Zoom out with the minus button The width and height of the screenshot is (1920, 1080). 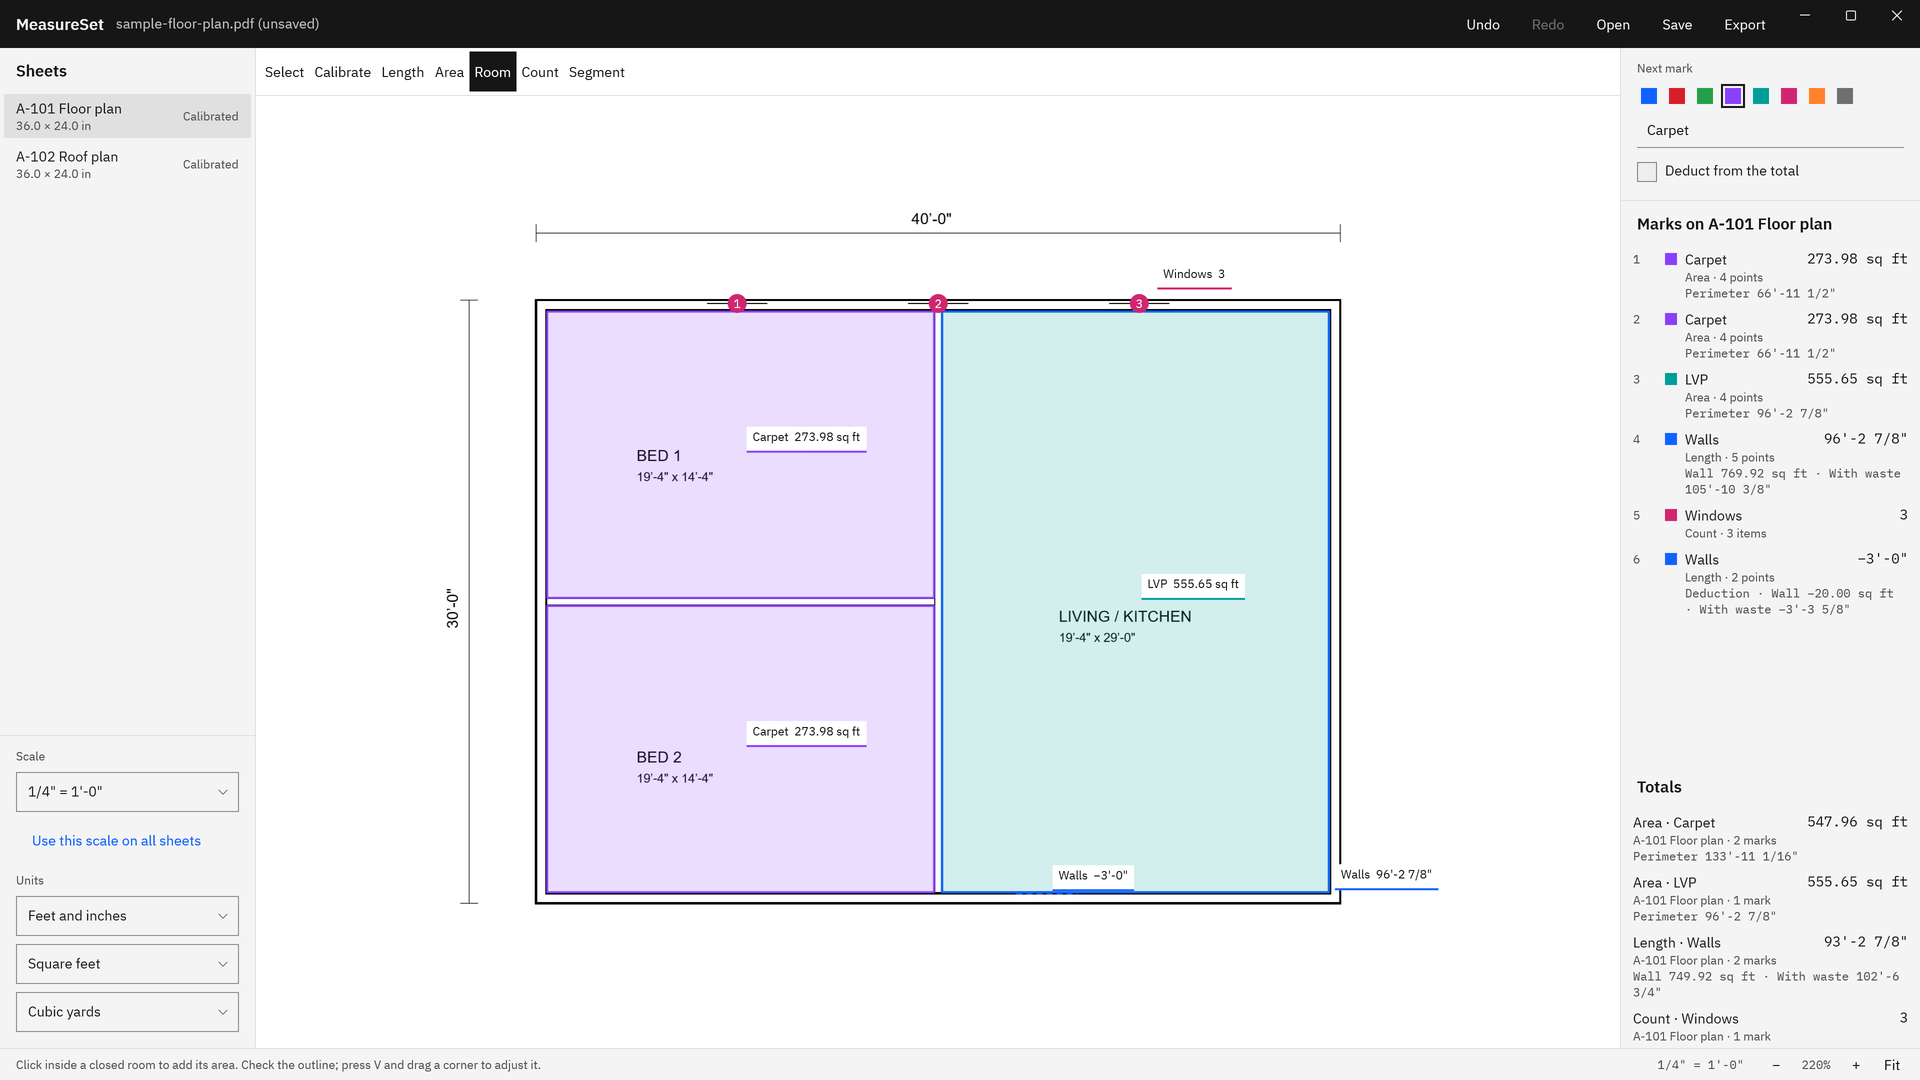click(1776, 1065)
